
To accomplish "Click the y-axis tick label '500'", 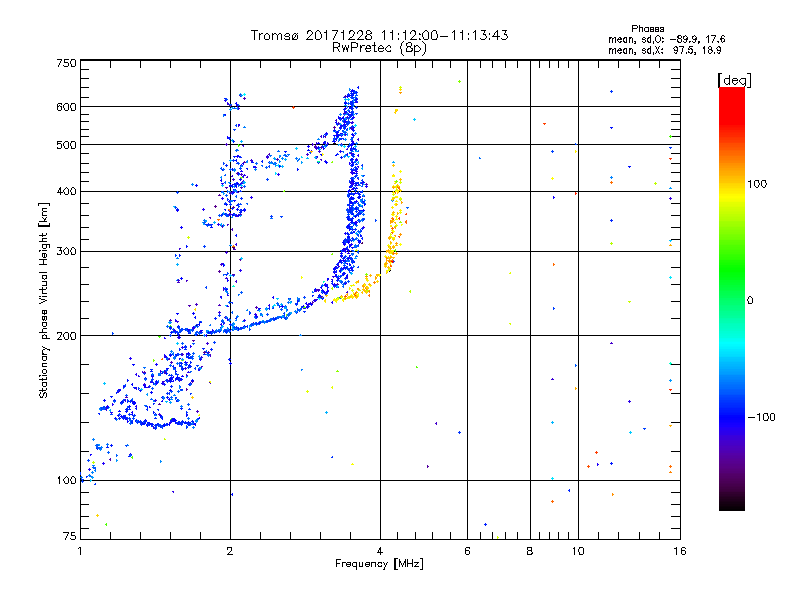I will click(x=66, y=145).
